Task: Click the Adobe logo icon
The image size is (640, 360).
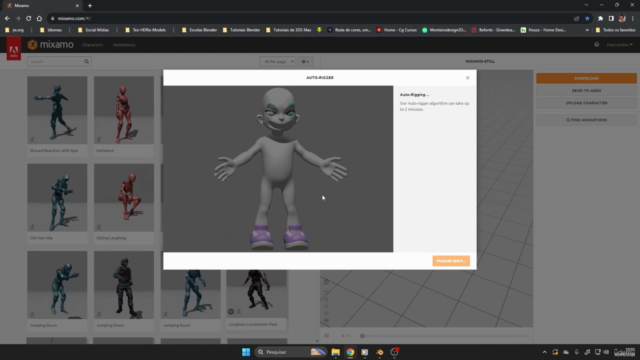Action: (x=13, y=50)
